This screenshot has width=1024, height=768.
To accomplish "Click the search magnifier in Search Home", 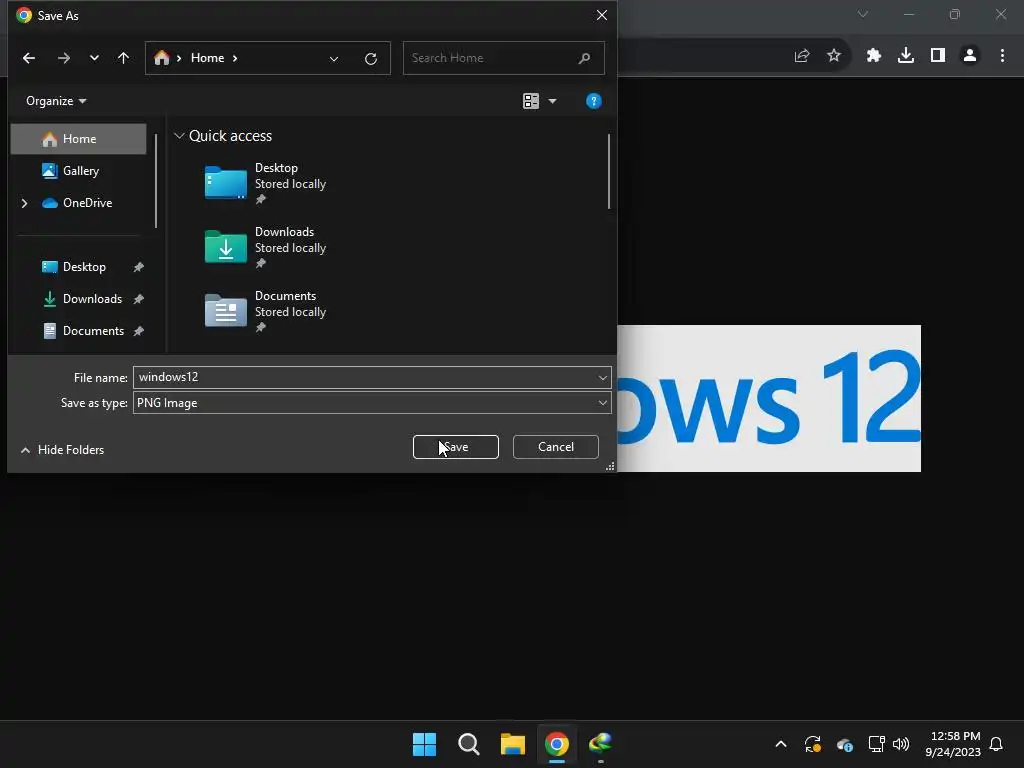I will (x=584, y=58).
